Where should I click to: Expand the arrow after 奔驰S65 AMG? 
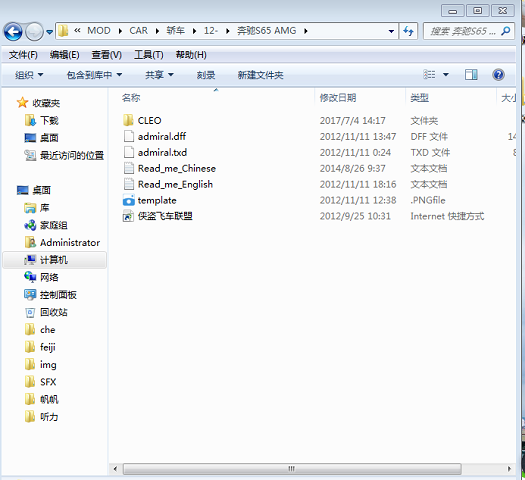(306, 31)
